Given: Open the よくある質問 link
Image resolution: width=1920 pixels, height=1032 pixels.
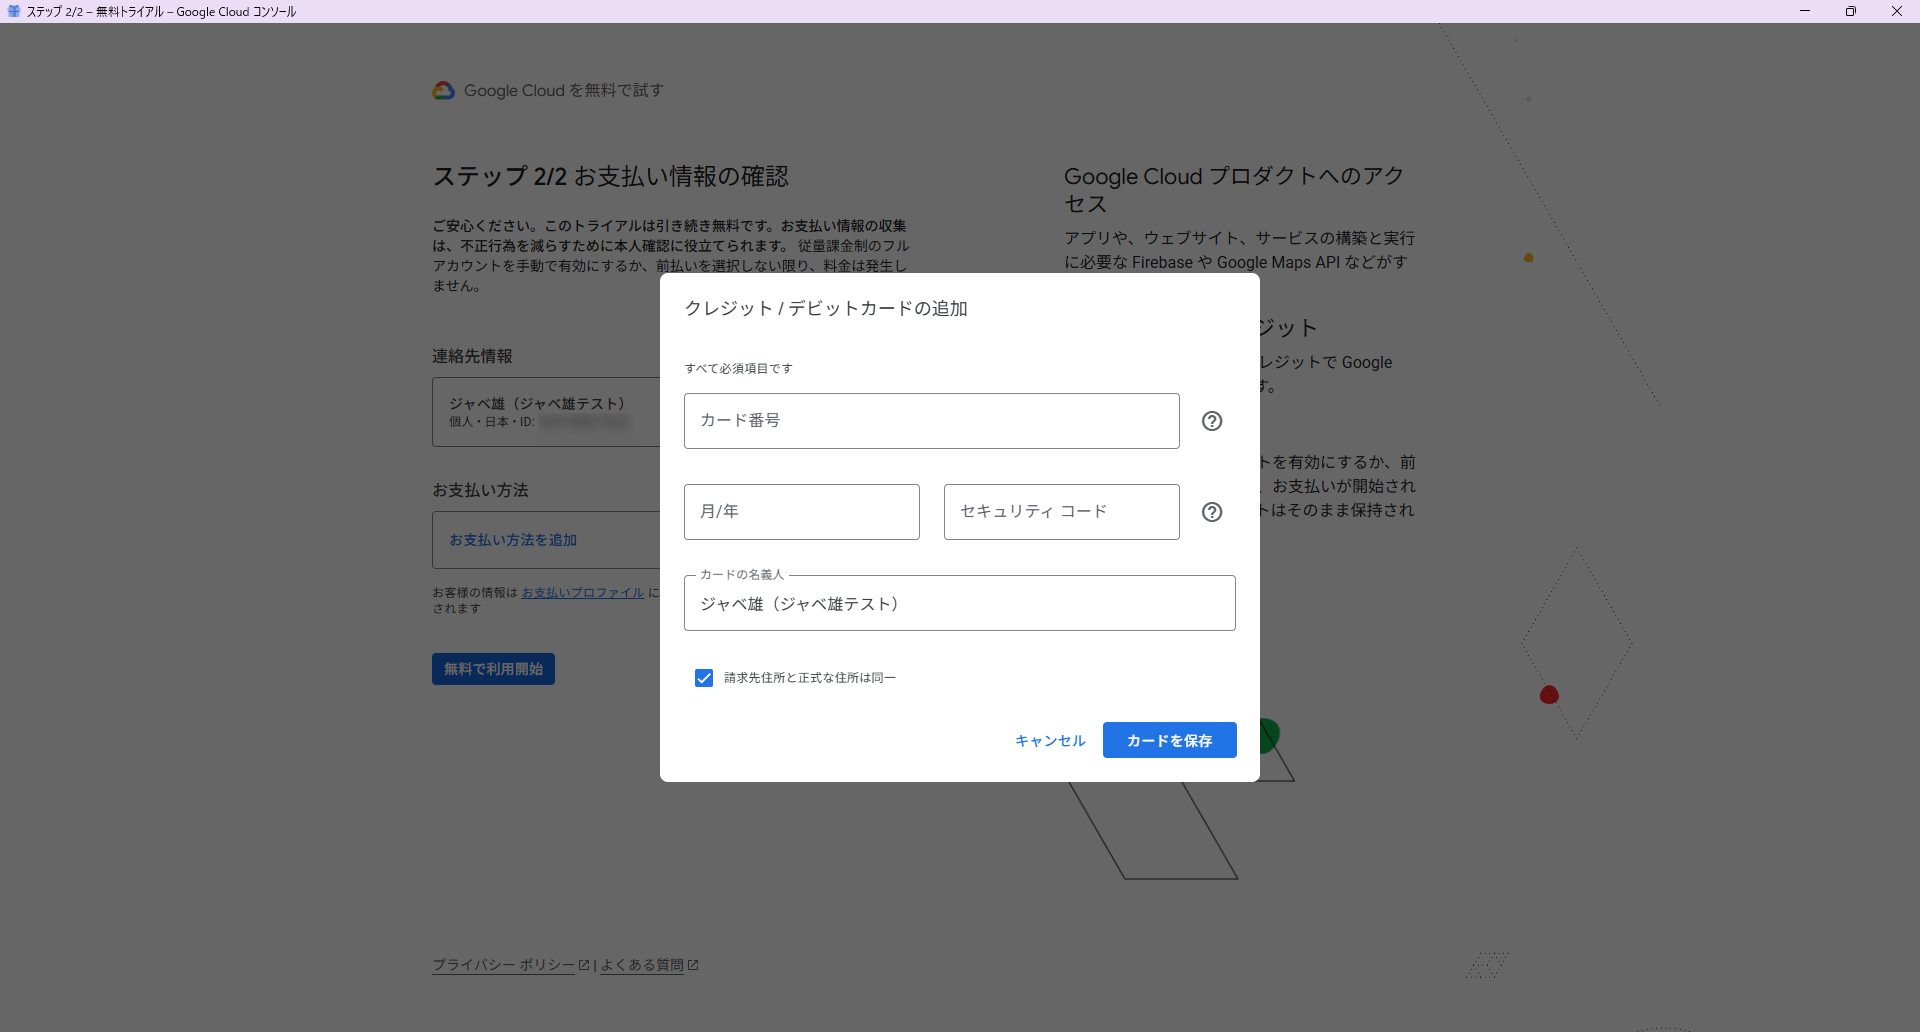Looking at the screenshot, I should [642, 965].
